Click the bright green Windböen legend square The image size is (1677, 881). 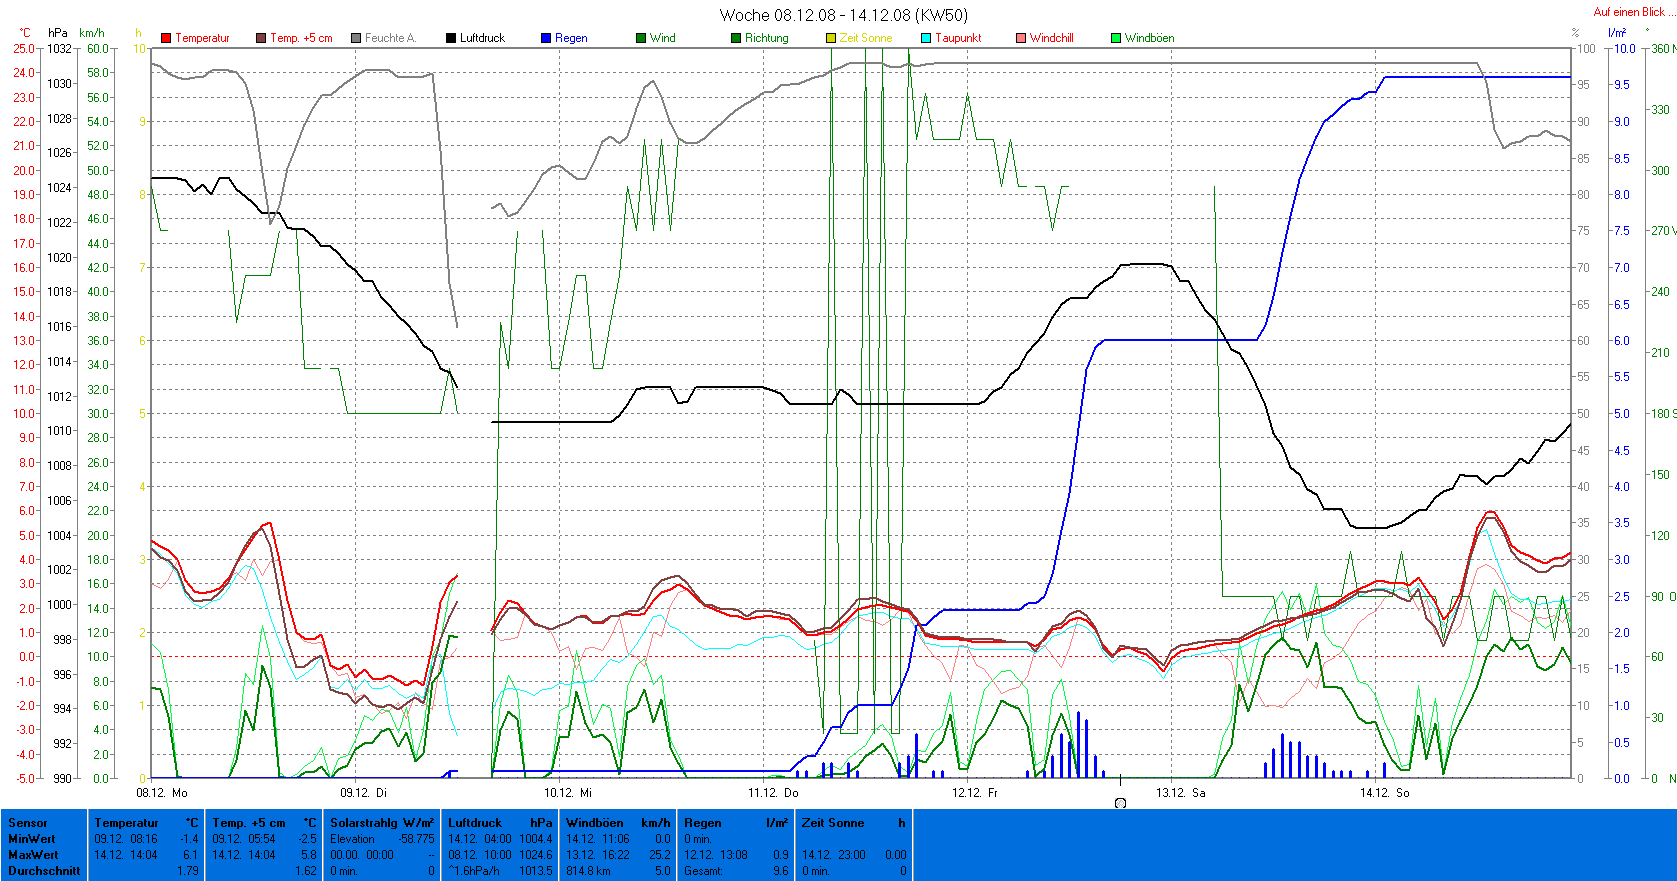(x=1116, y=38)
